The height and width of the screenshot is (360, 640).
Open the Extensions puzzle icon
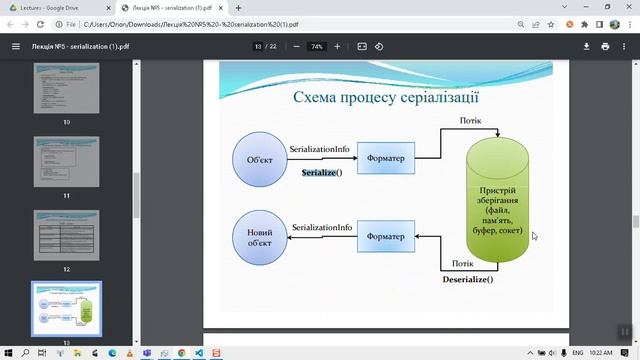584,24
